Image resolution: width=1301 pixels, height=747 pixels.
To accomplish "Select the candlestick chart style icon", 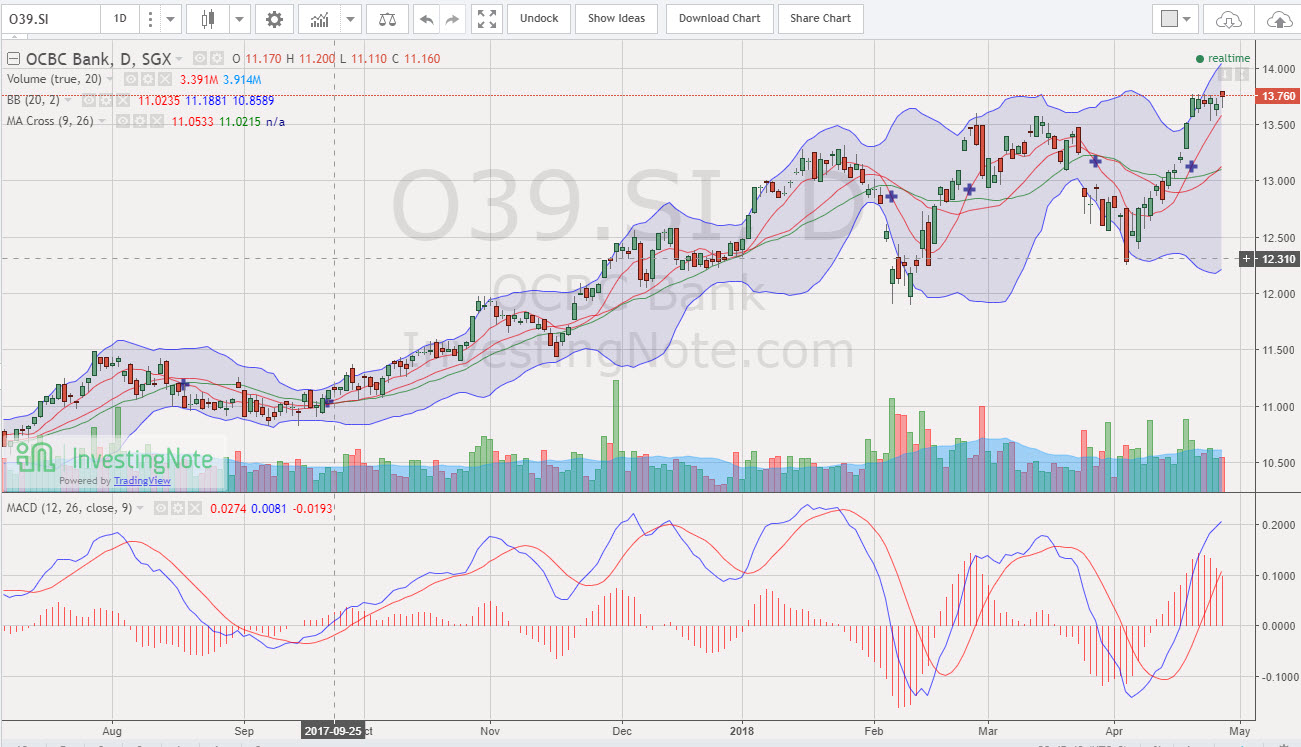I will pyautogui.click(x=208, y=18).
